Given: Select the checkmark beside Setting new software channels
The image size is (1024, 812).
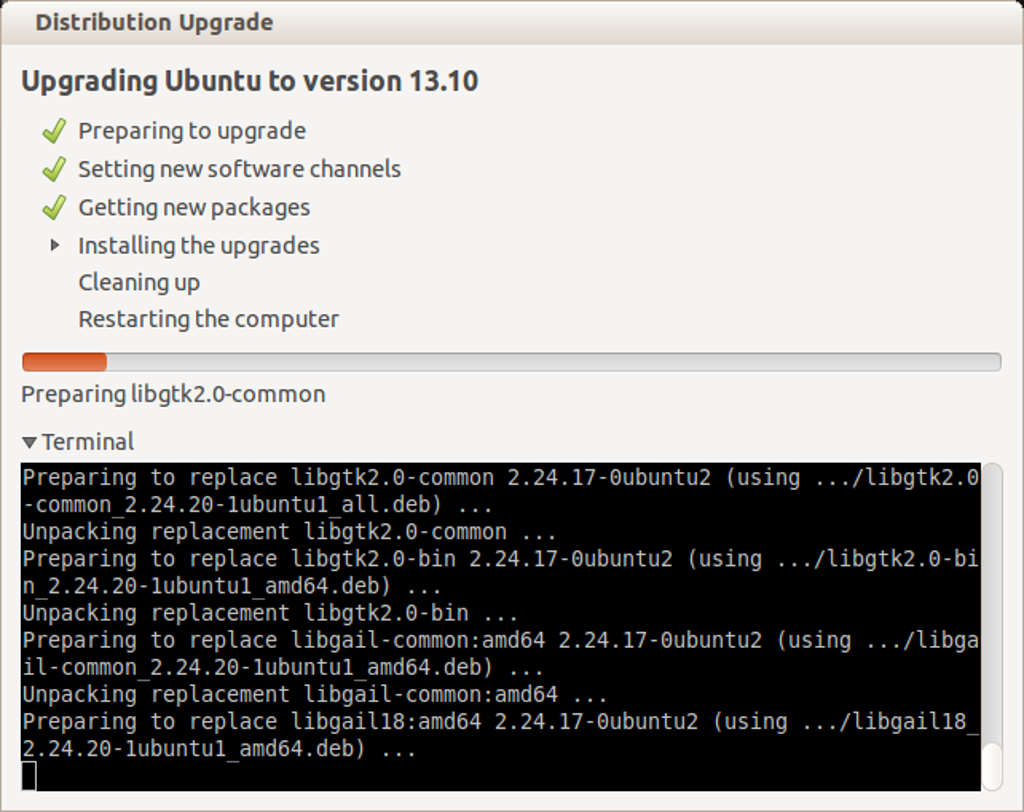Looking at the screenshot, I should click(x=53, y=169).
